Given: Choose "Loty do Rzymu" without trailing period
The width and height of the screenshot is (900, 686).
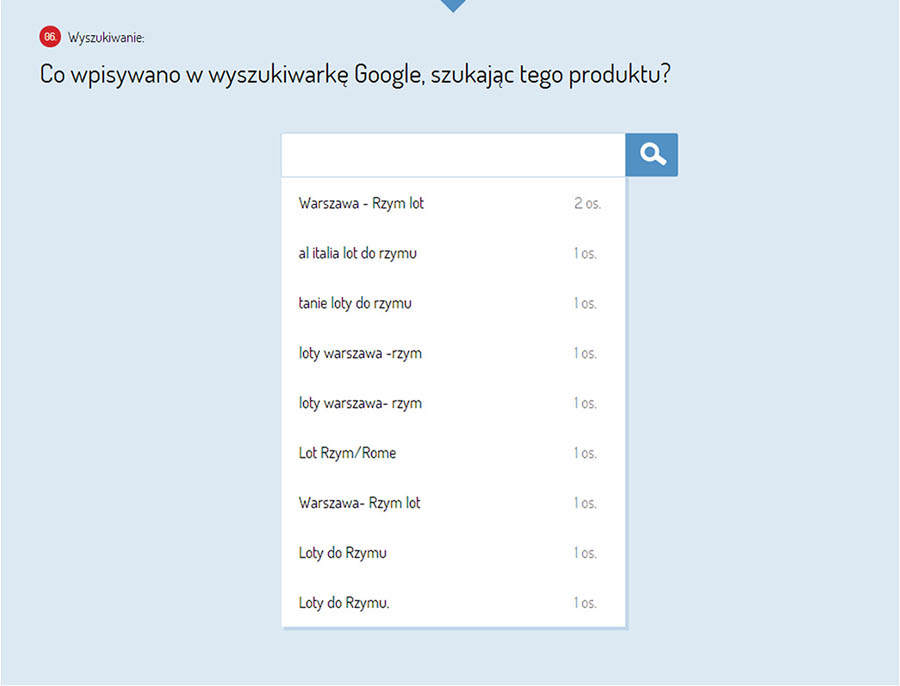Looking at the screenshot, I should 342,553.
